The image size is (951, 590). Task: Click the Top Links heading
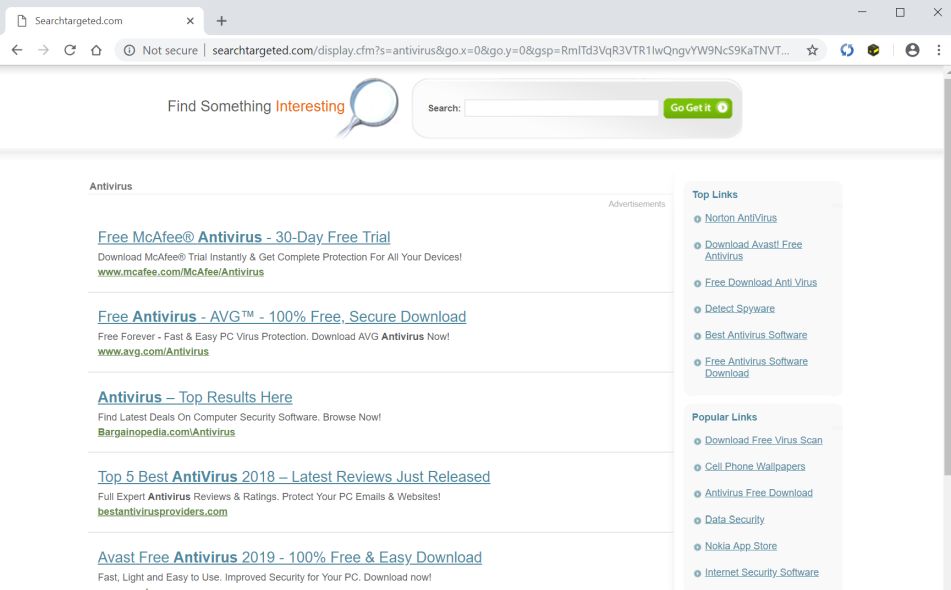pyautogui.click(x=714, y=195)
